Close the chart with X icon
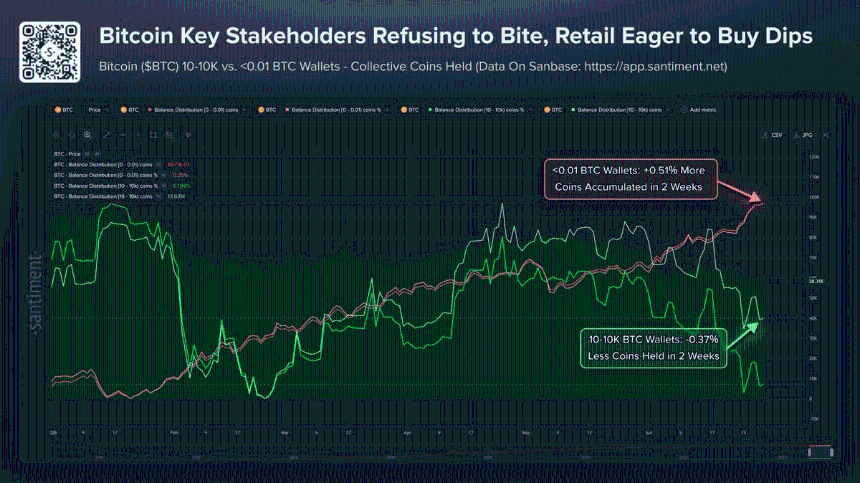Image resolution: width=860 pixels, height=483 pixels. coord(826,135)
